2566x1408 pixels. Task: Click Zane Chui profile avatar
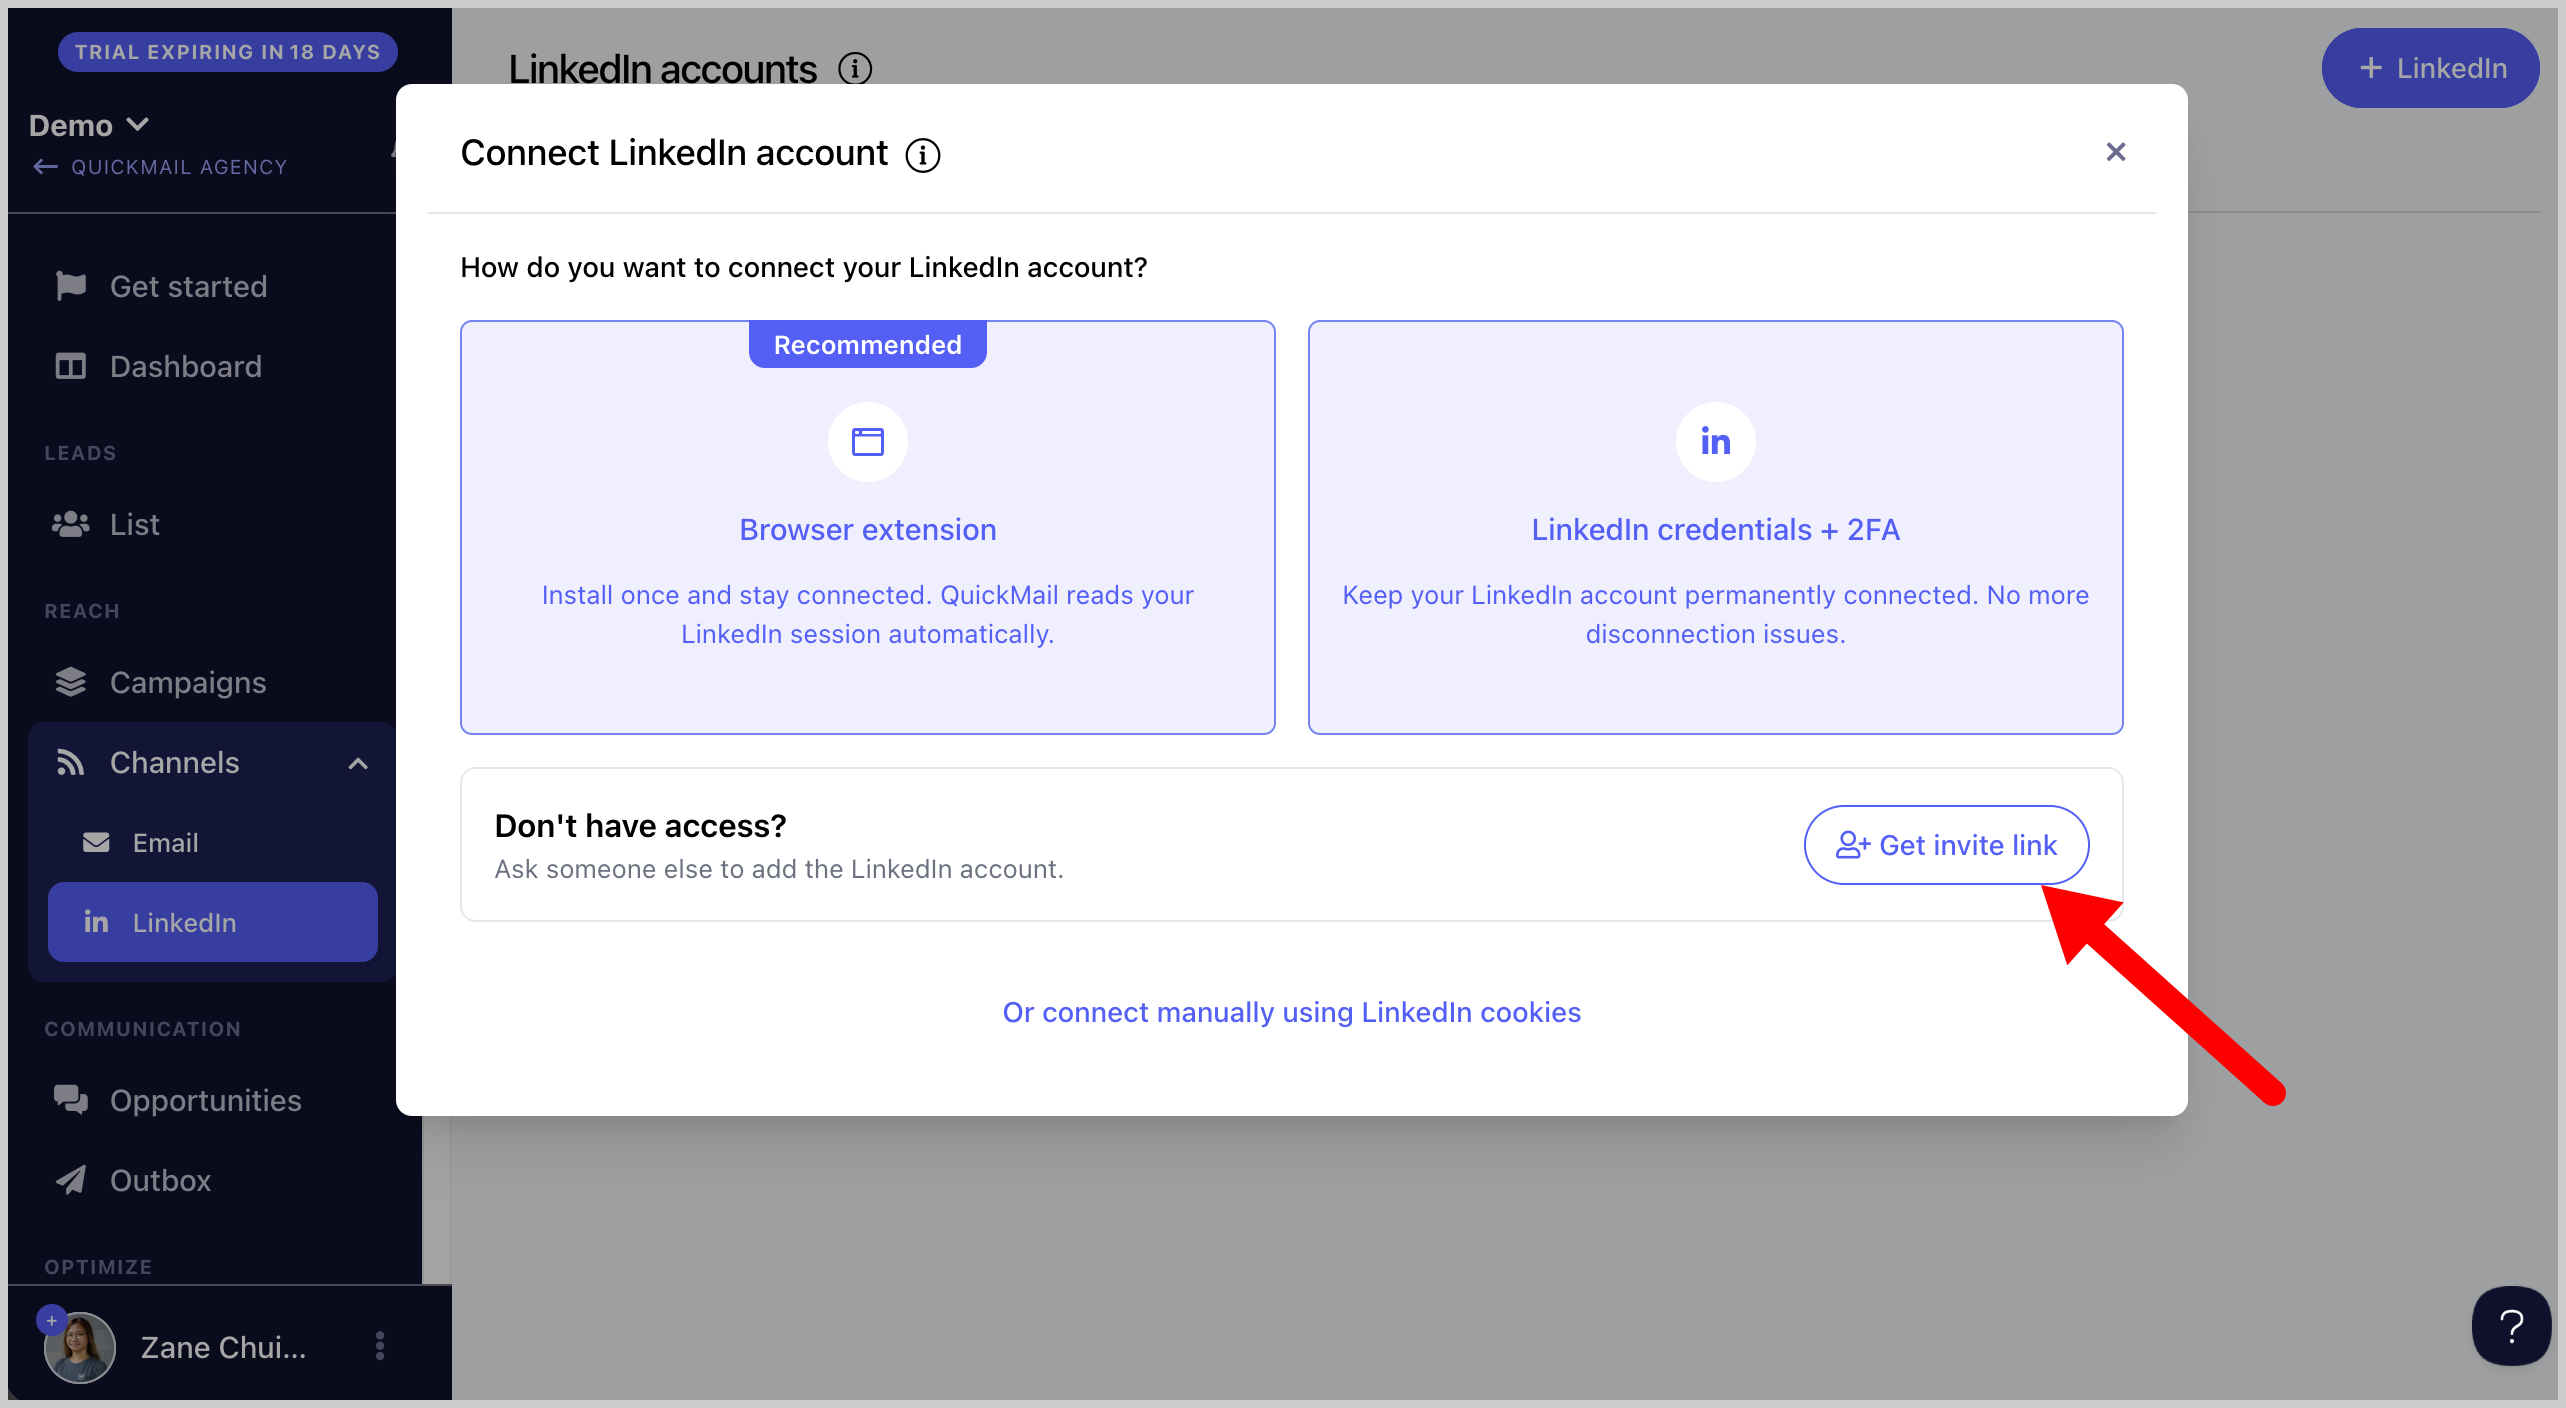tap(80, 1348)
